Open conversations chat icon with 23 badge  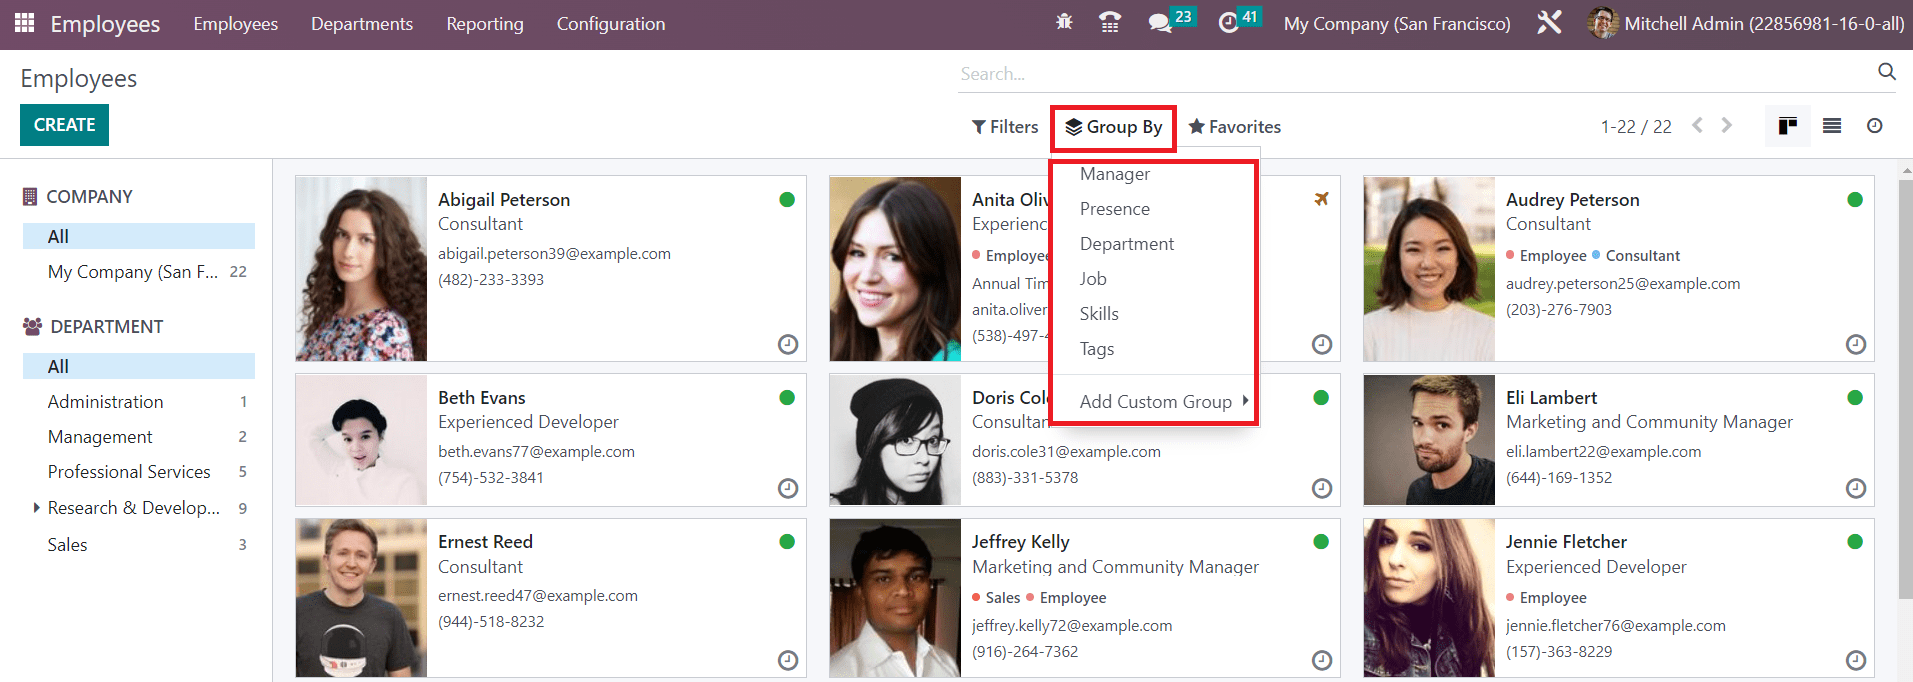1160,23
